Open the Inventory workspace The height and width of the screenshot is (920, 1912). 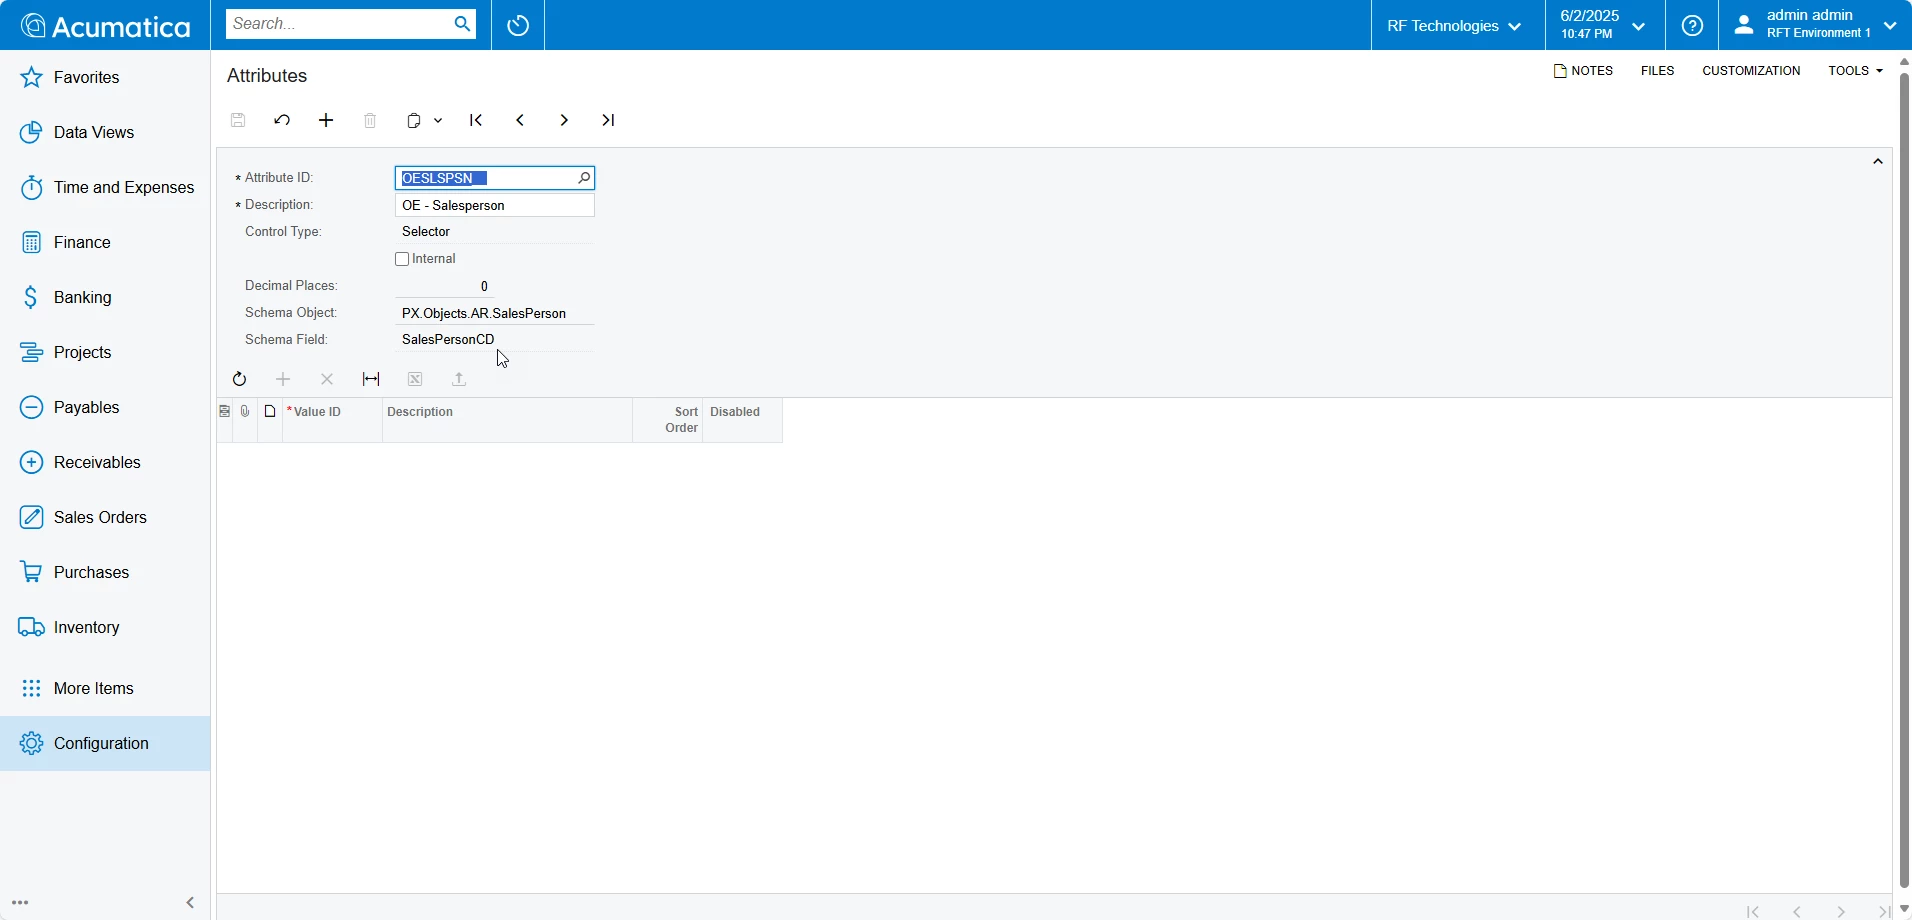(x=105, y=628)
